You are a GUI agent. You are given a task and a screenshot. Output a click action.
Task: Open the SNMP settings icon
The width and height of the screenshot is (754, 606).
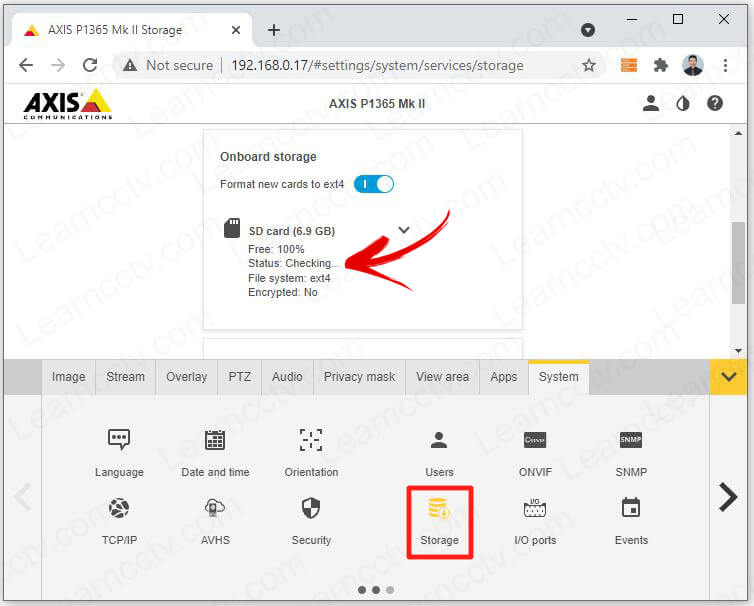click(631, 441)
